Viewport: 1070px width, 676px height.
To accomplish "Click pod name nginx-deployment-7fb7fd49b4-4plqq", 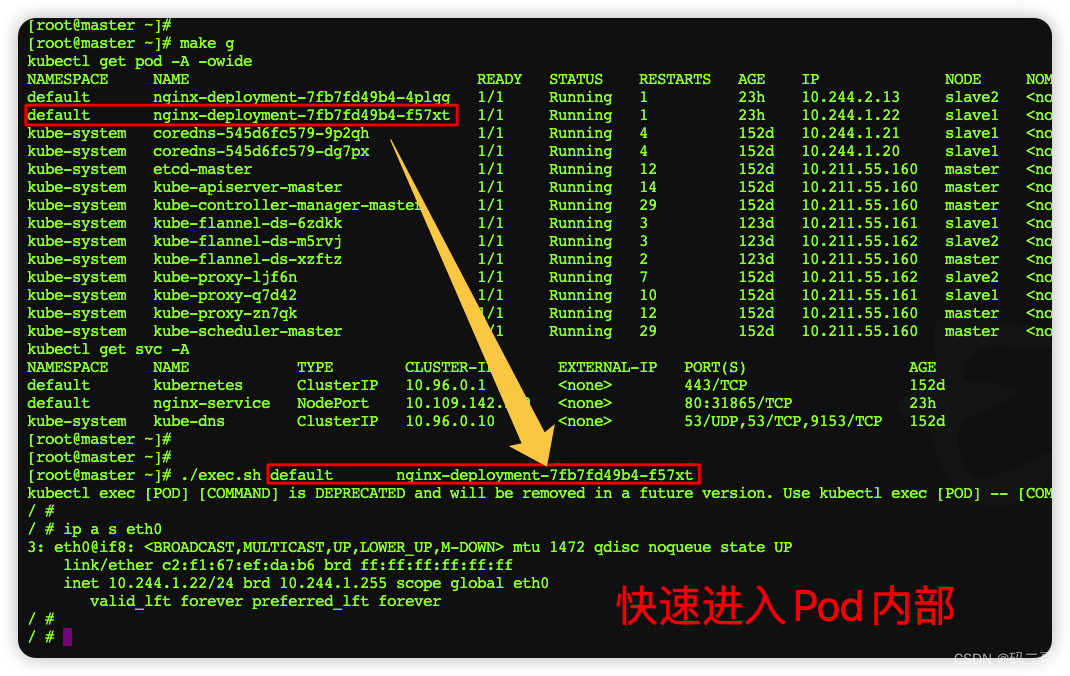I will click(x=301, y=98).
